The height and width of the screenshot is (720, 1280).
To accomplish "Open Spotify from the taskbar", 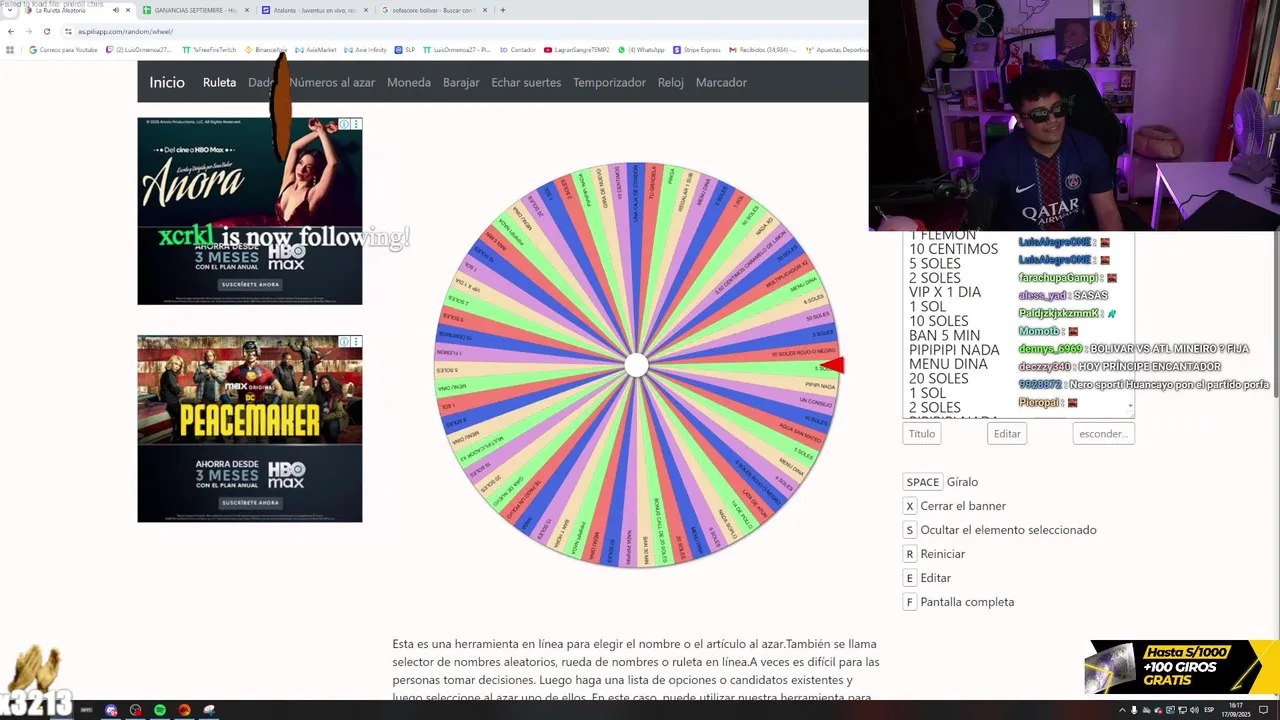I will click(x=160, y=710).
